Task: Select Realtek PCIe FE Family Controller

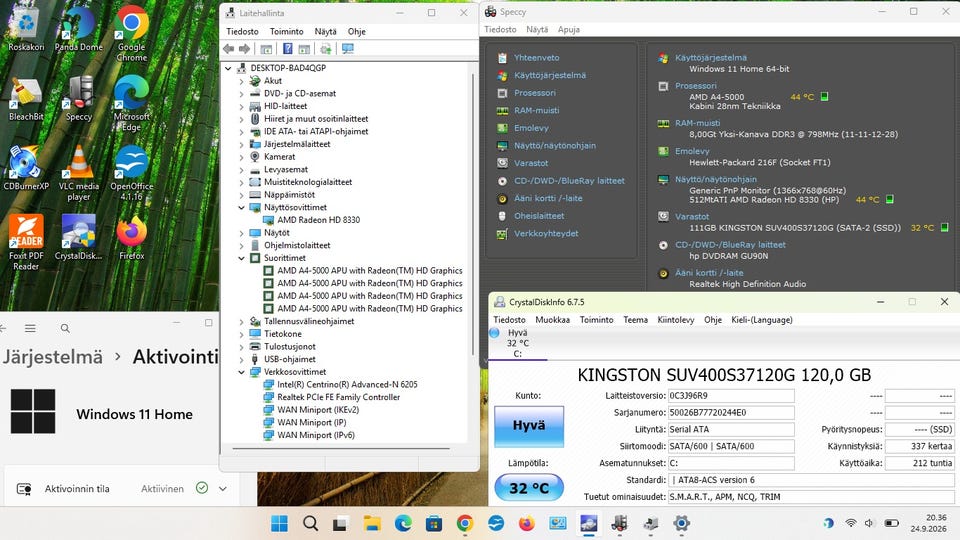Action: click(339, 397)
